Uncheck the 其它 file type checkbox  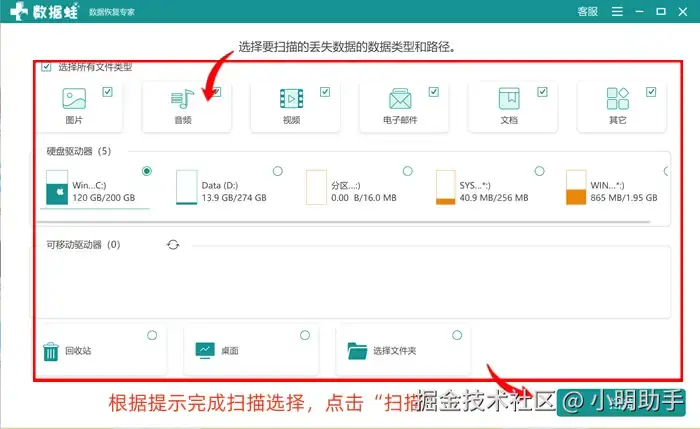tap(651, 92)
